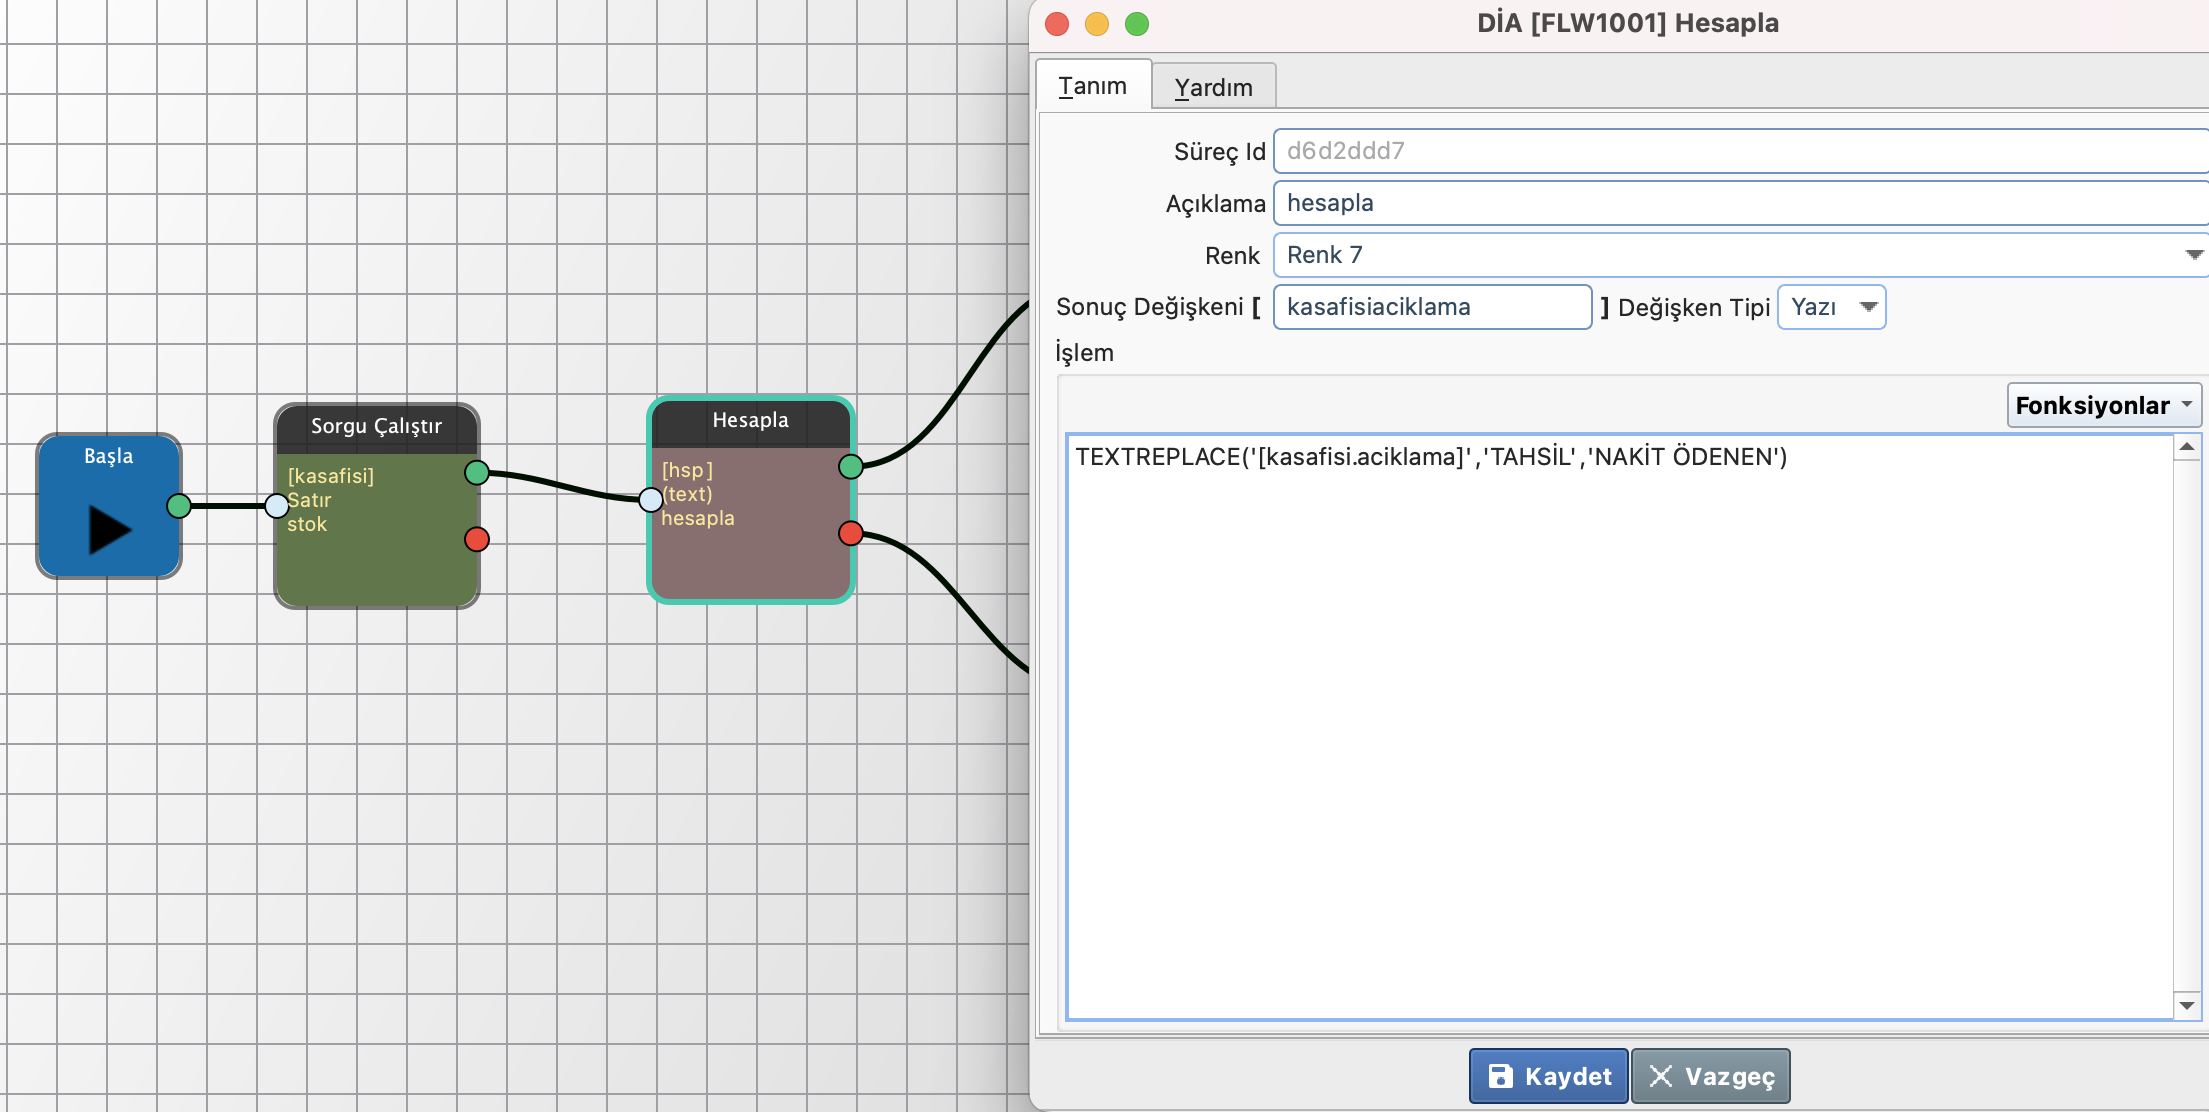The height and width of the screenshot is (1112, 2209).
Task: Click the Kaydet save button
Action: coord(1548,1076)
